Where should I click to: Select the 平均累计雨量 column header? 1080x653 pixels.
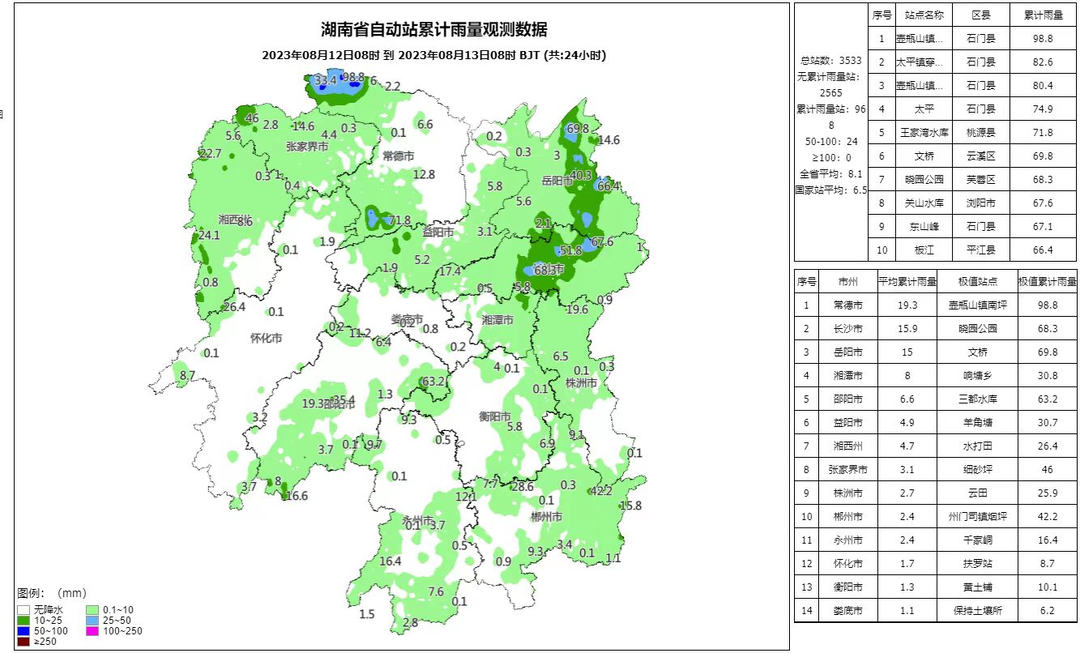click(907, 282)
